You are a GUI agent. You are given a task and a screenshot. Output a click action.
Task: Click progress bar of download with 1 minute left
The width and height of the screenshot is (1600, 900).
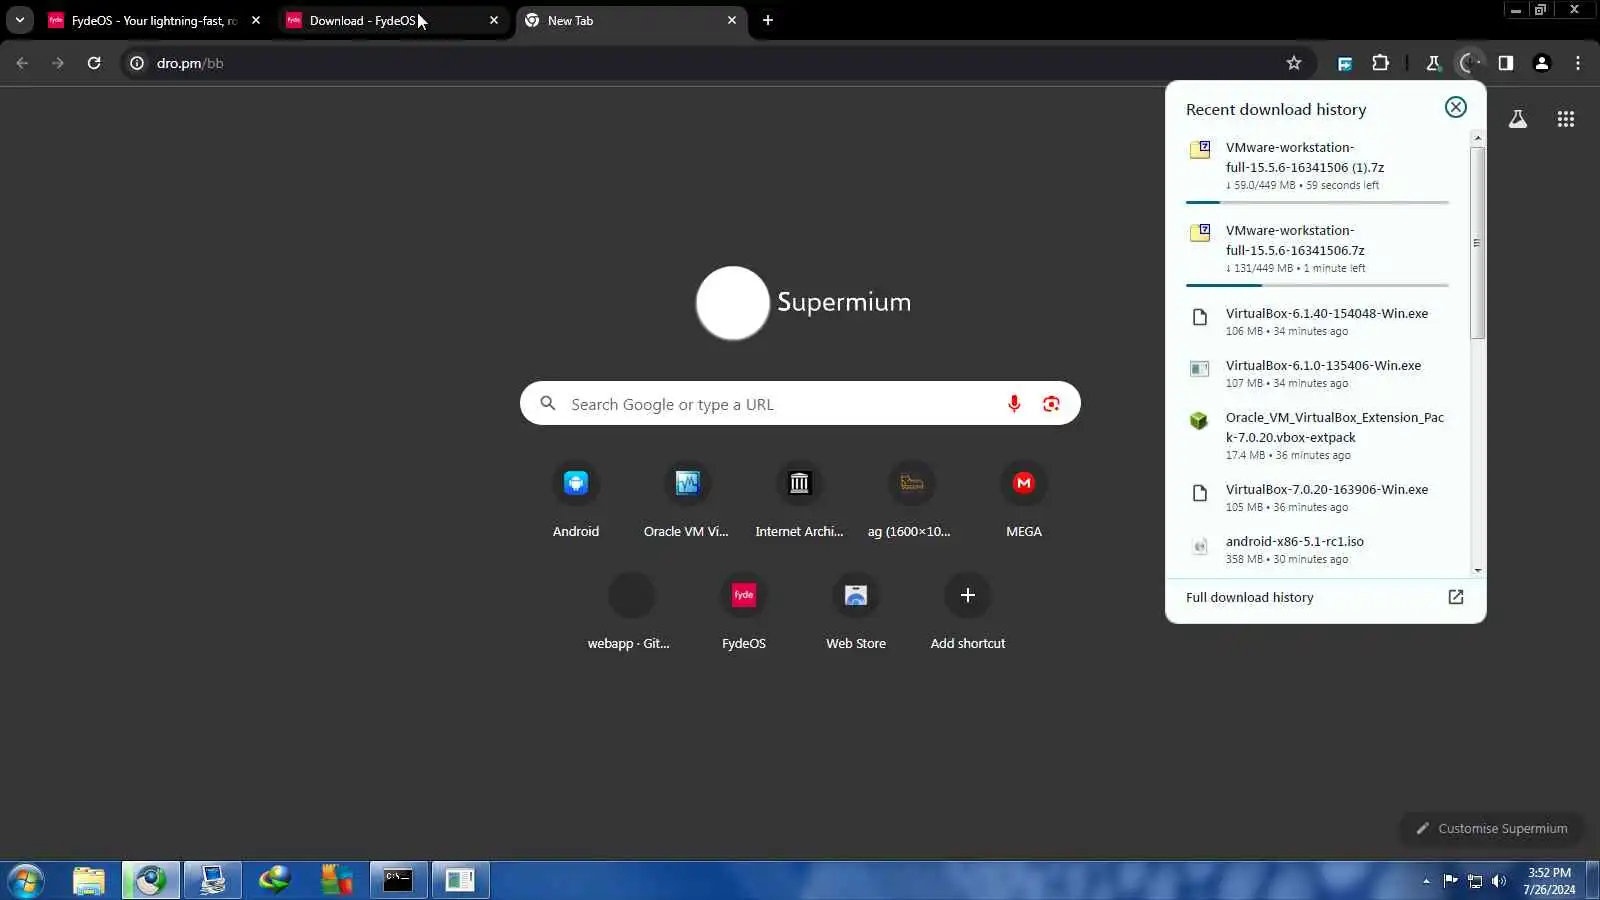click(1317, 285)
